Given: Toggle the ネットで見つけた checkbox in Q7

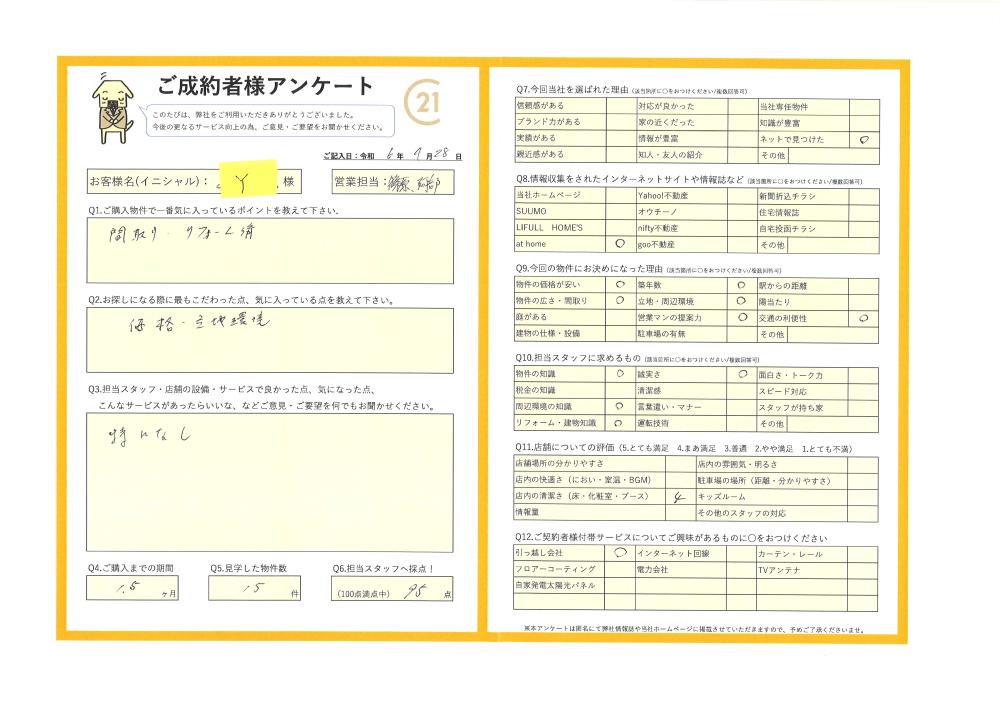Looking at the screenshot, I should coord(863,140).
